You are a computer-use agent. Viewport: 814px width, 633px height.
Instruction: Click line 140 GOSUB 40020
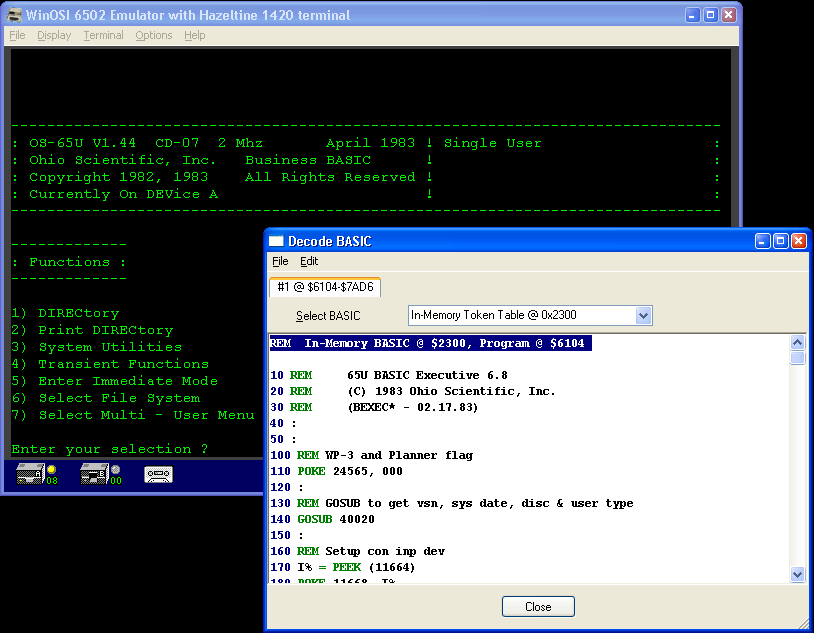pyautogui.click(x=322, y=519)
